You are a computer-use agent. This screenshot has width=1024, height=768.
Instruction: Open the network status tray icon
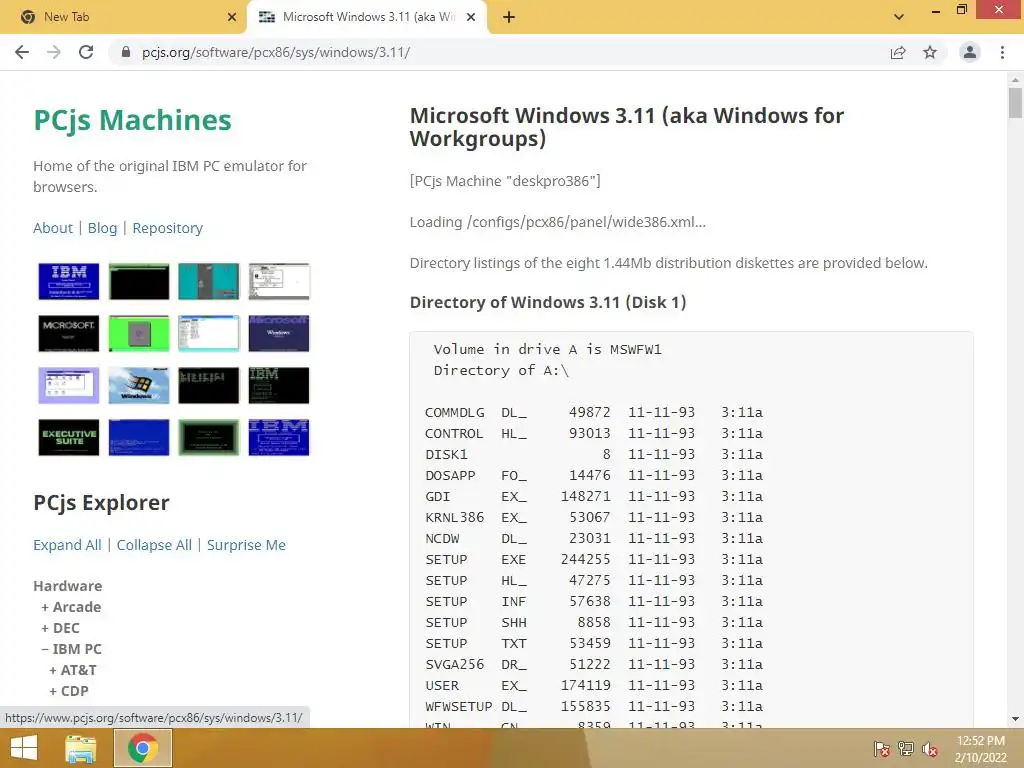click(906, 749)
